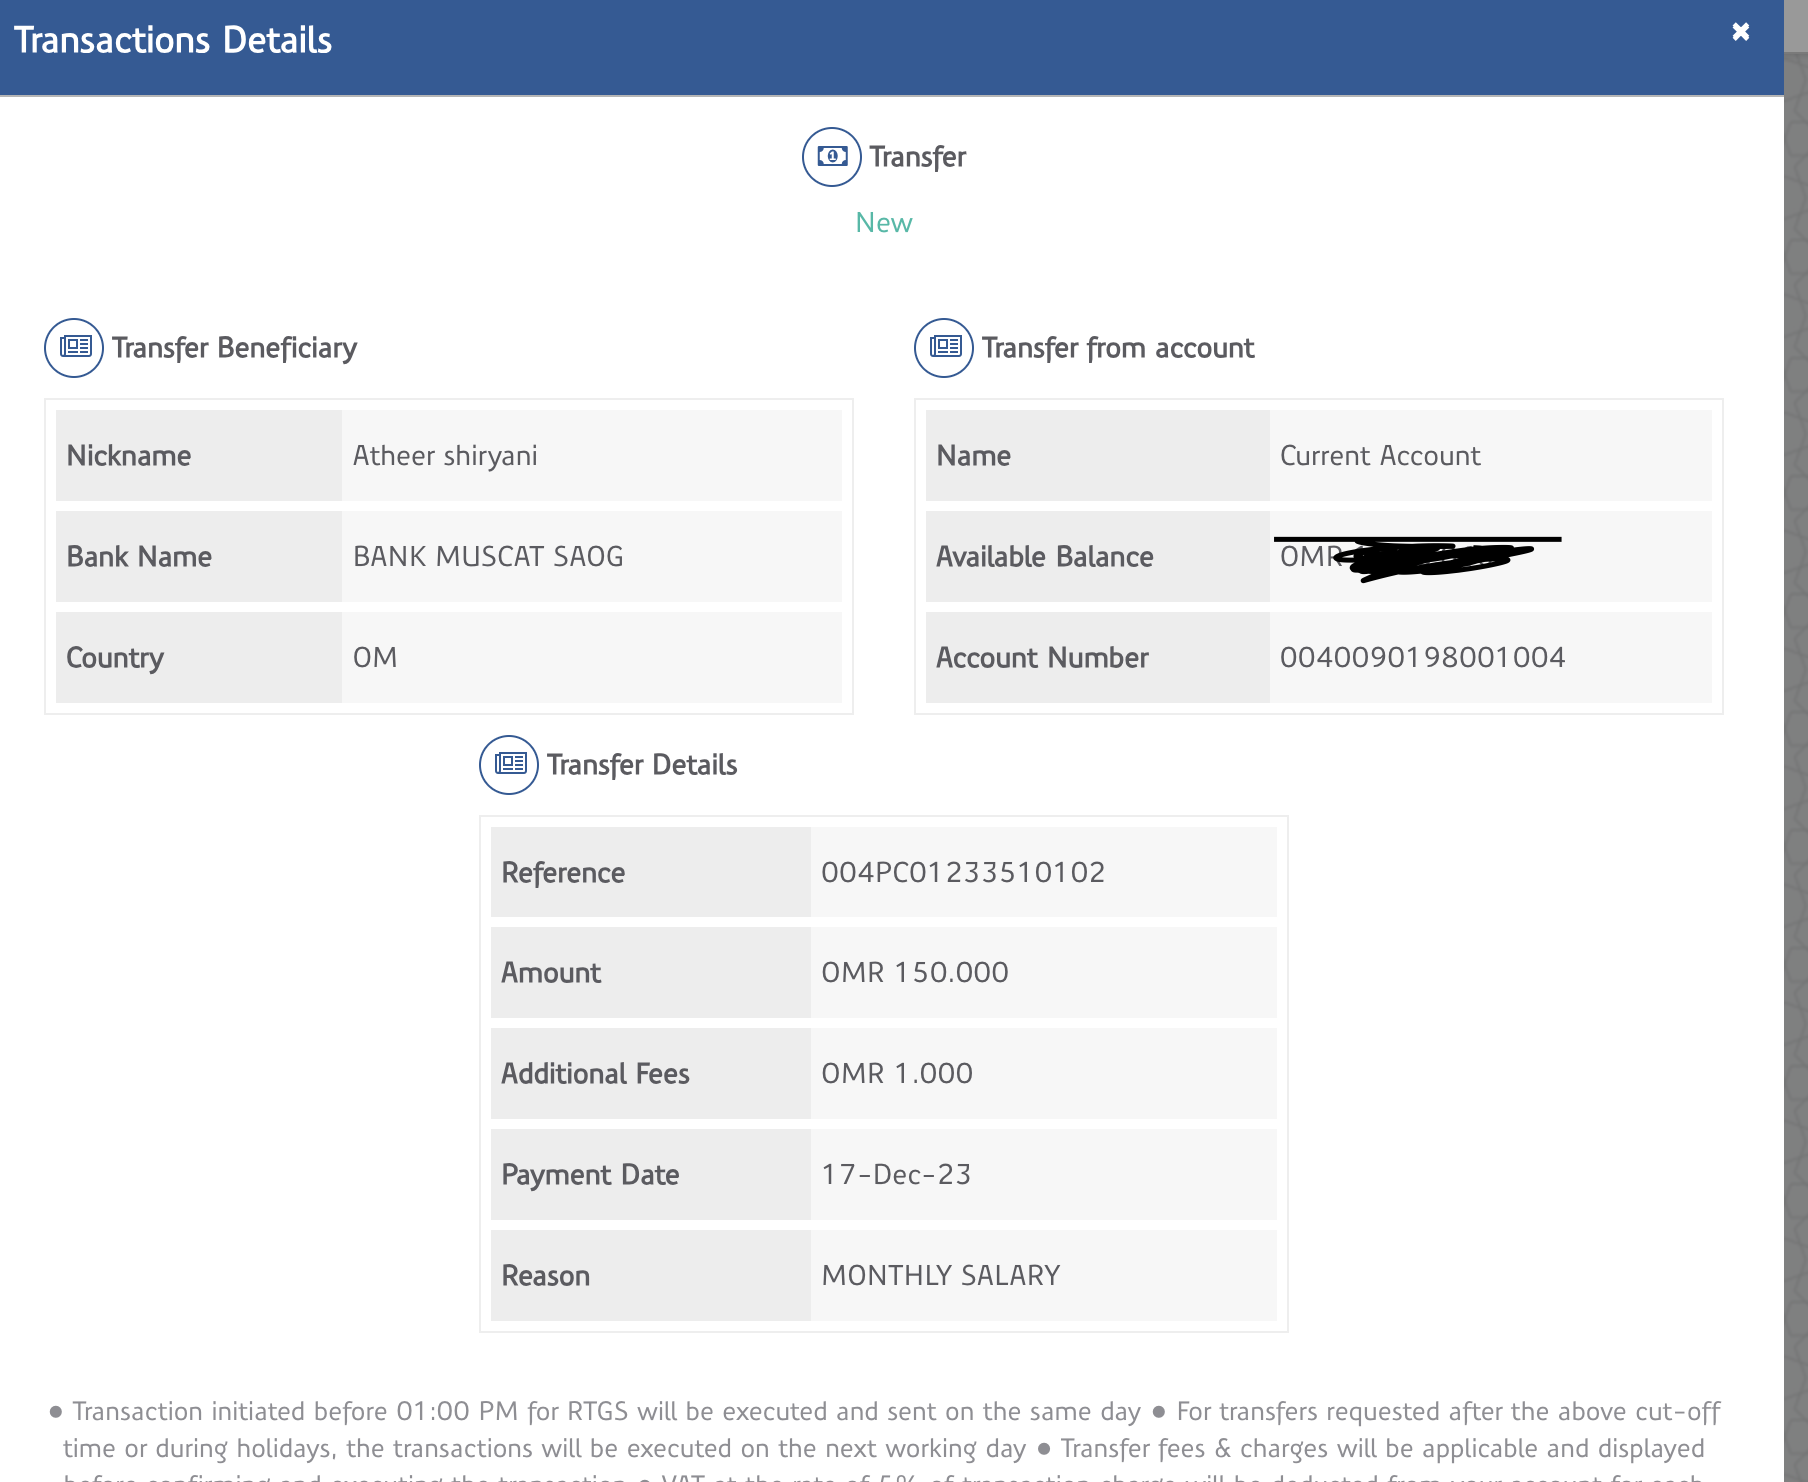Click the country value OM
This screenshot has height=1482, width=1808.
375,658
